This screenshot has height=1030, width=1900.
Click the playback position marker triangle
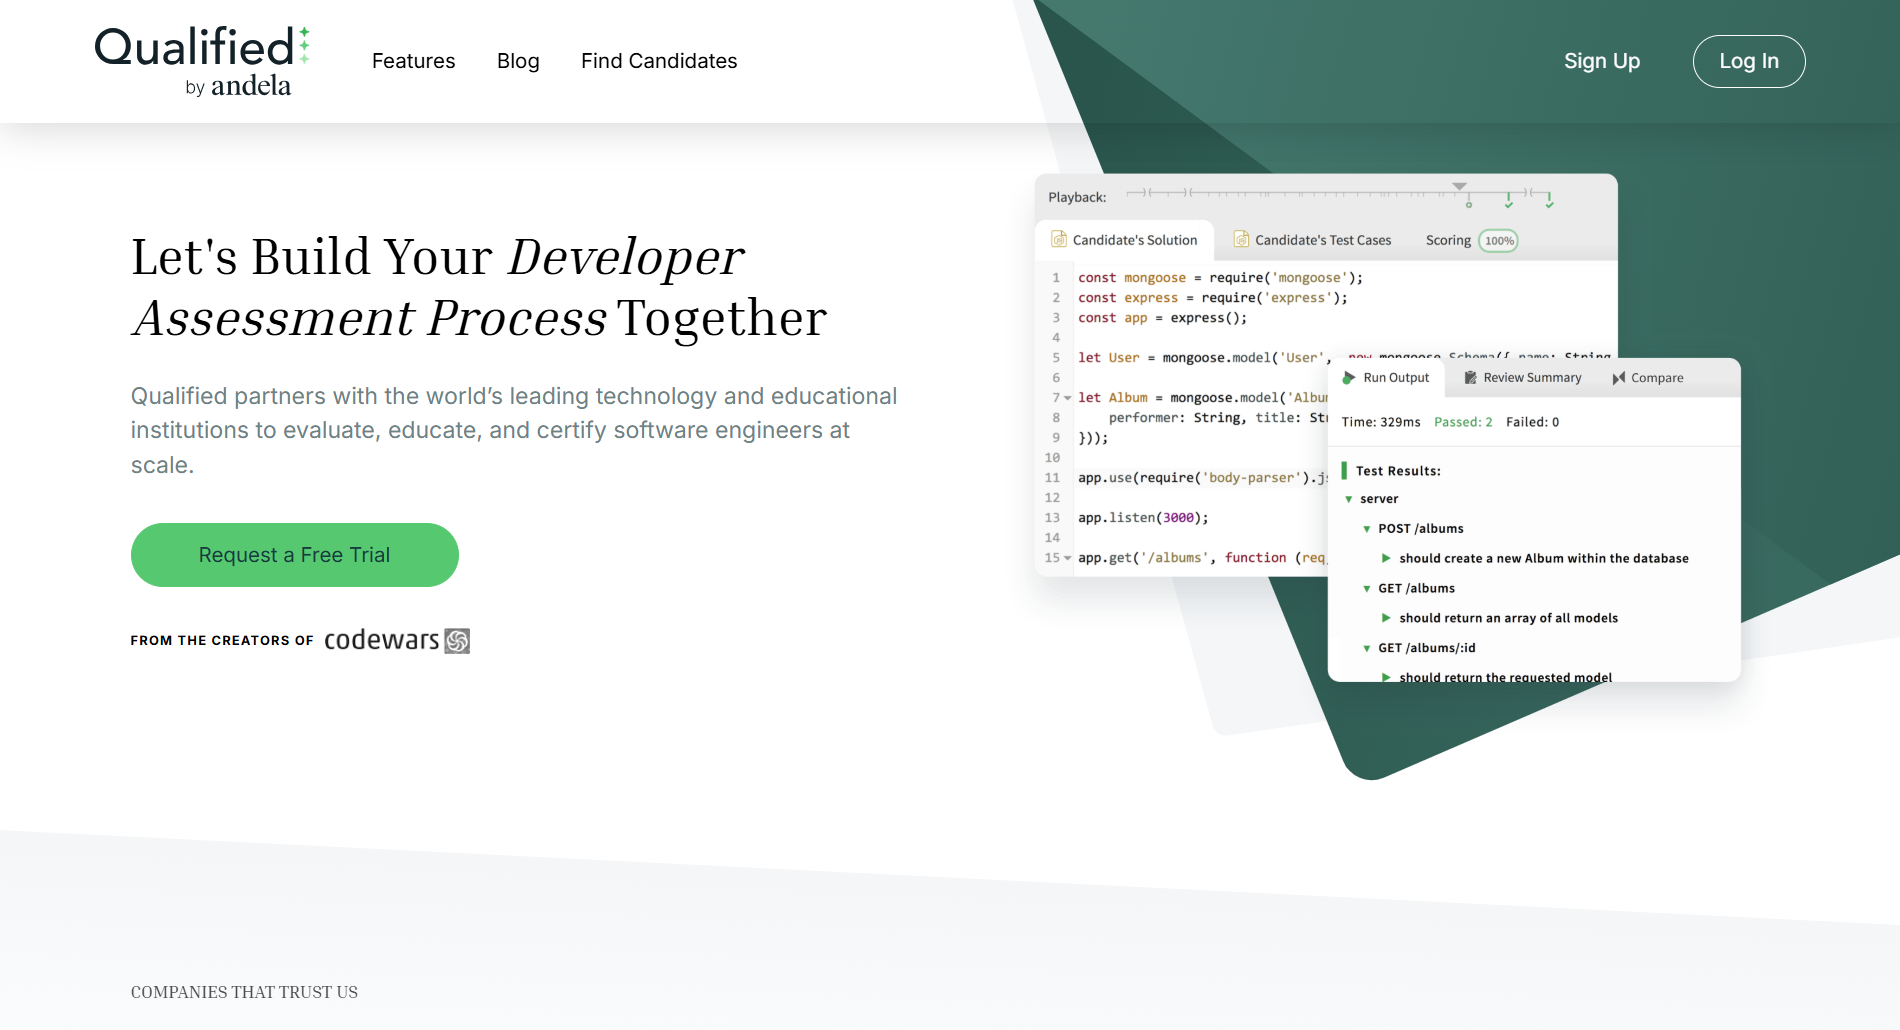pyautogui.click(x=1460, y=186)
